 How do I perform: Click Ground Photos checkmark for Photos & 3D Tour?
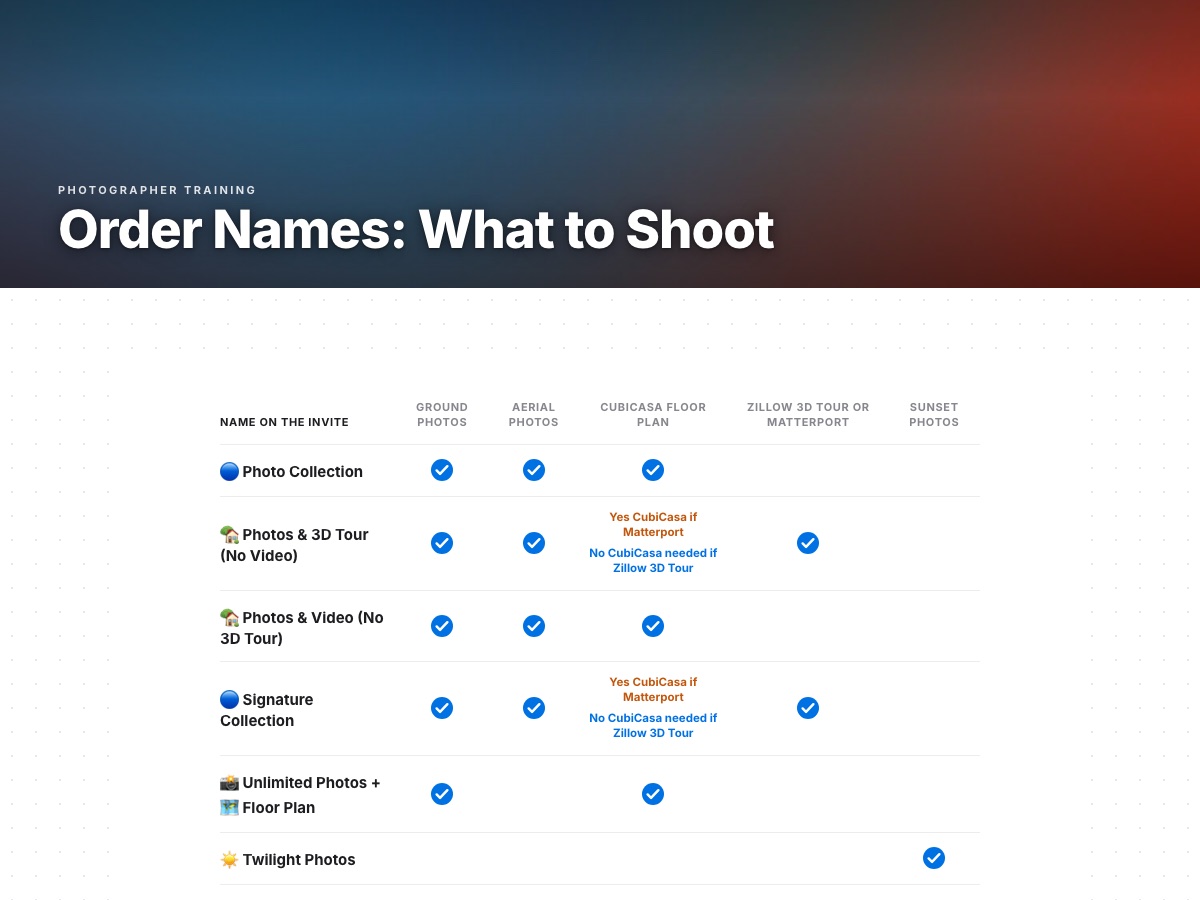[x=442, y=543]
